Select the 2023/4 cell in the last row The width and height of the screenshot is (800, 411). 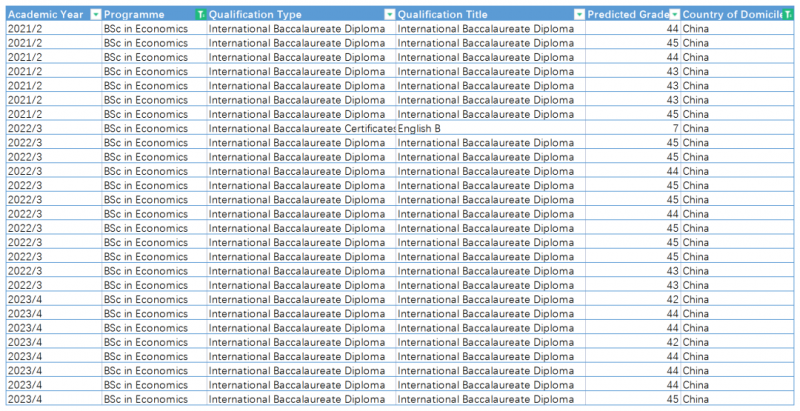tap(54, 399)
